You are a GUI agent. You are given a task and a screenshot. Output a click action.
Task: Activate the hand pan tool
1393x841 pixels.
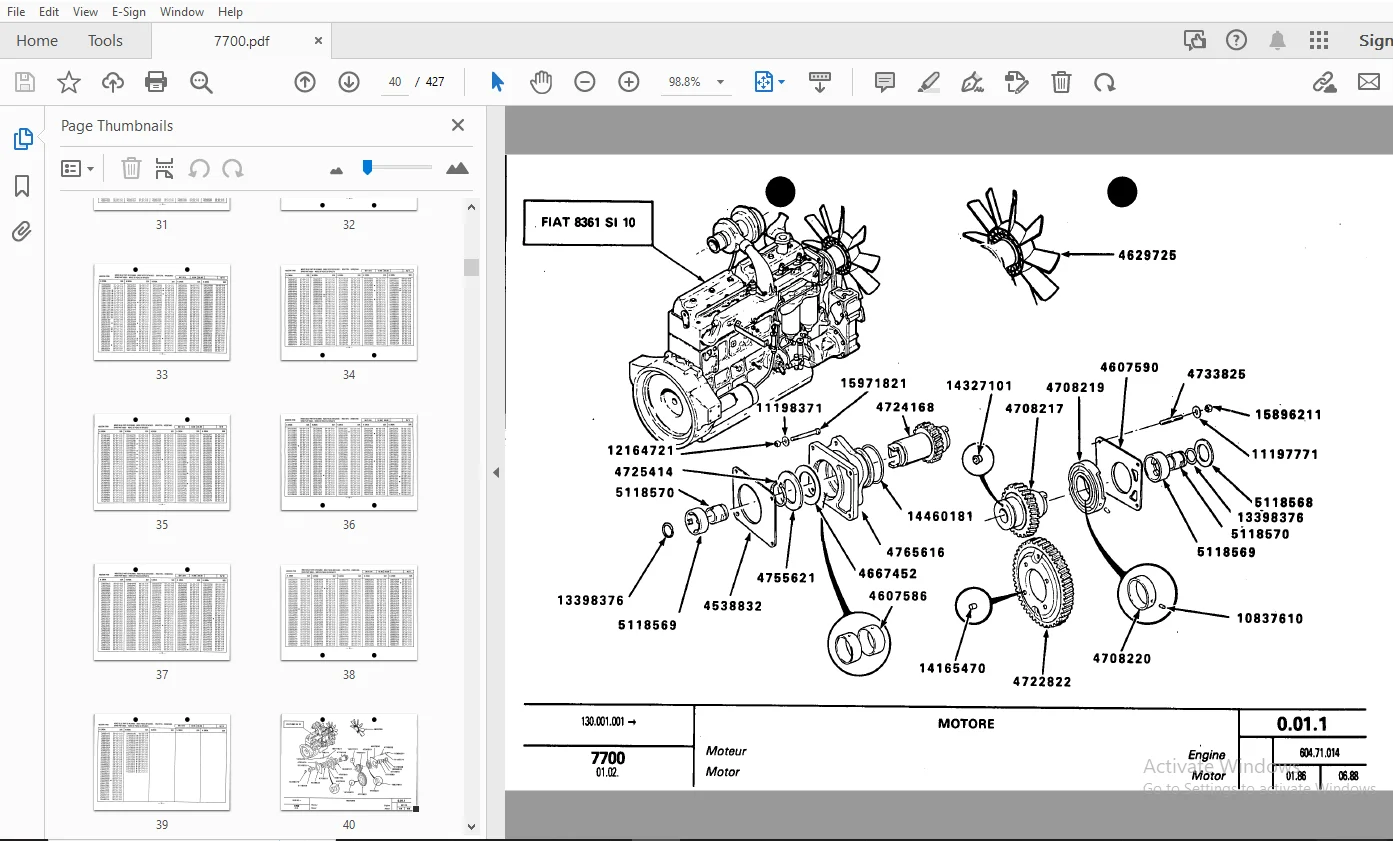click(541, 82)
